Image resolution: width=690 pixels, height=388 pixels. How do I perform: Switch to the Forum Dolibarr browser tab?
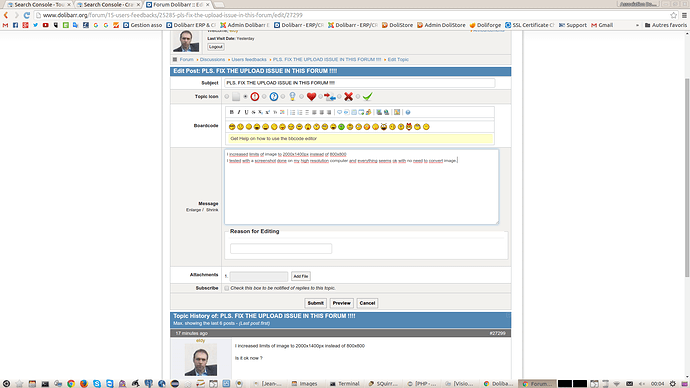pos(178,4)
